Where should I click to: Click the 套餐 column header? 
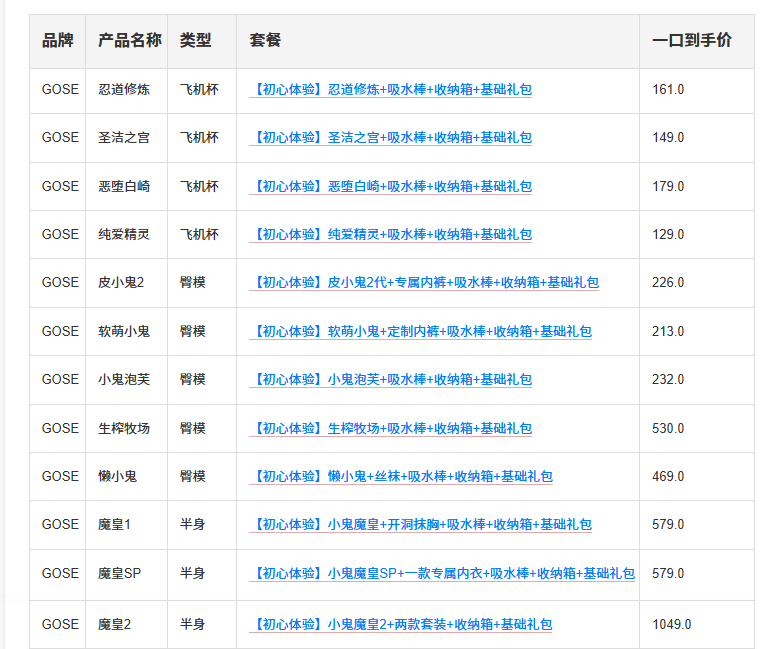click(x=265, y=41)
